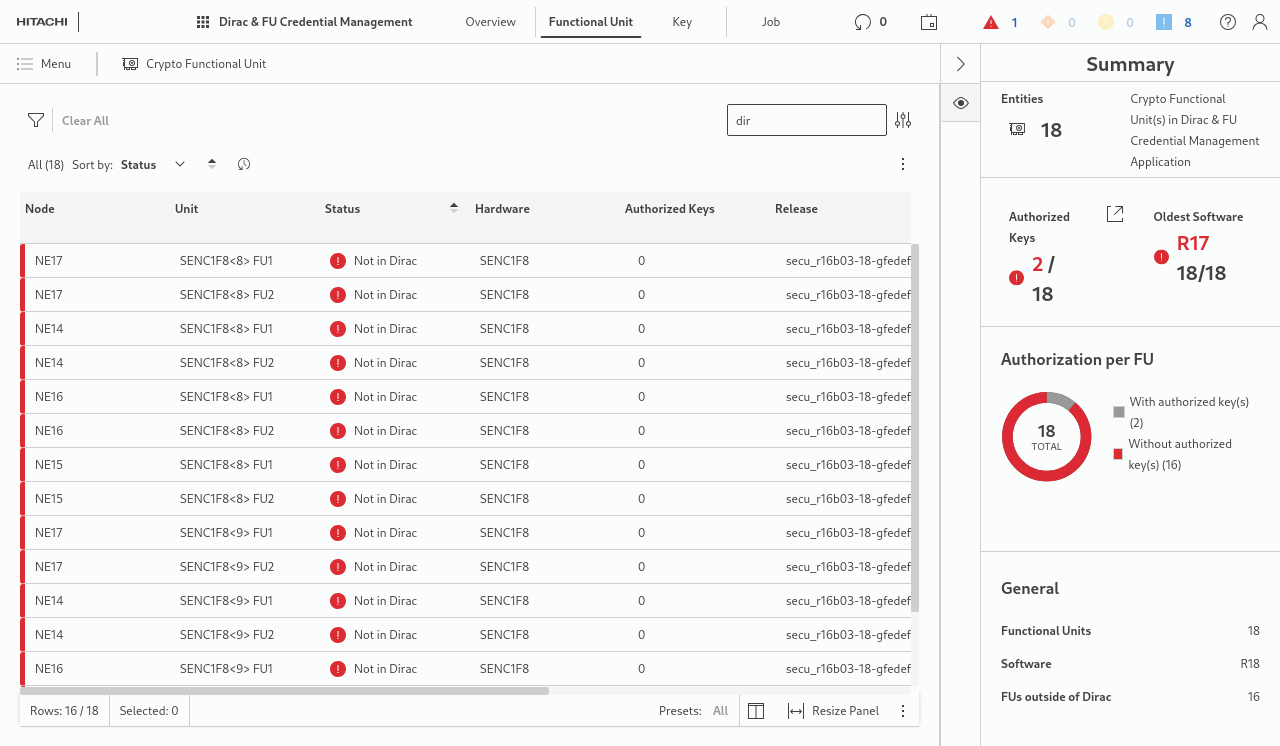This screenshot has height=746, width=1280.
Task: Expand the Sort by Status dropdown
Action: coord(180,164)
